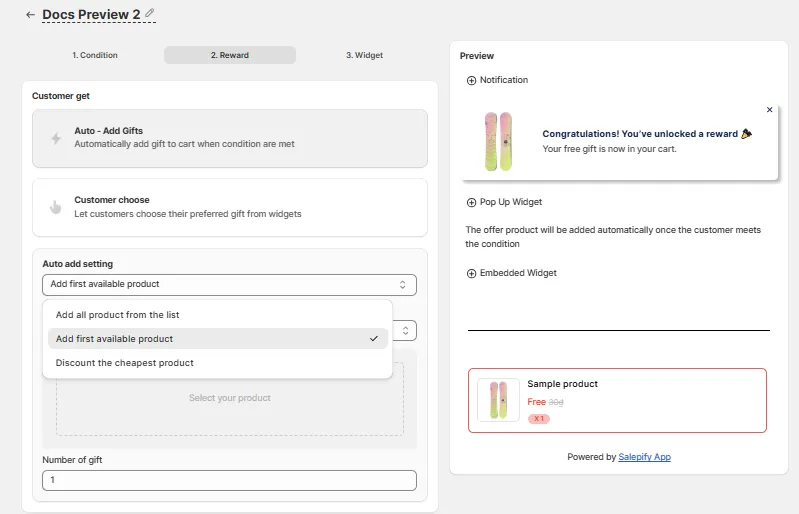Click the Number of gift input field
This screenshot has height=514, width=799.
tap(229, 480)
